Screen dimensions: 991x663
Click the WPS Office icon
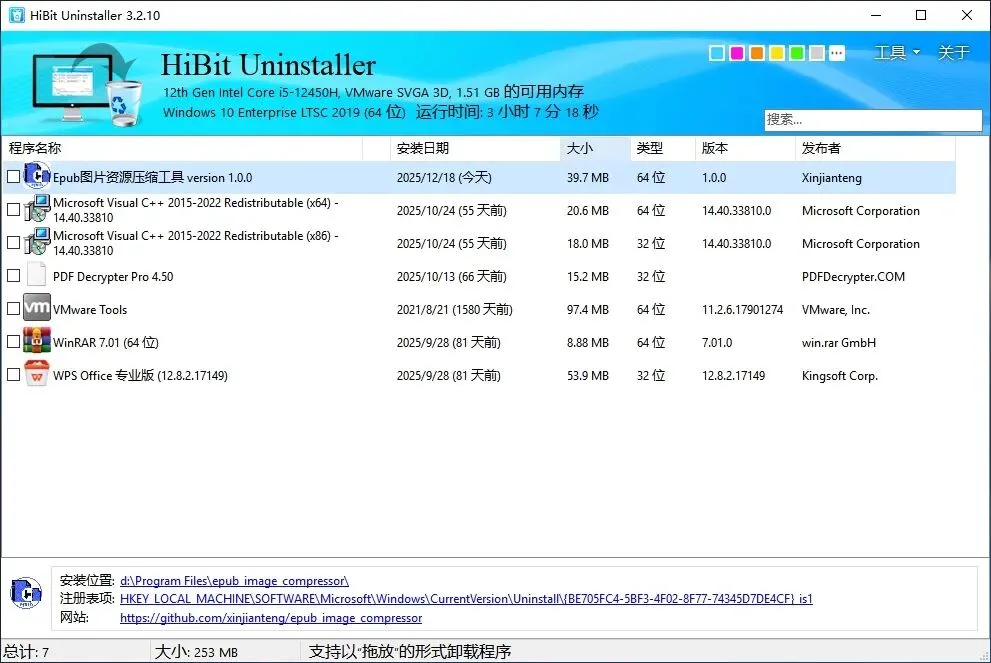tap(37, 373)
